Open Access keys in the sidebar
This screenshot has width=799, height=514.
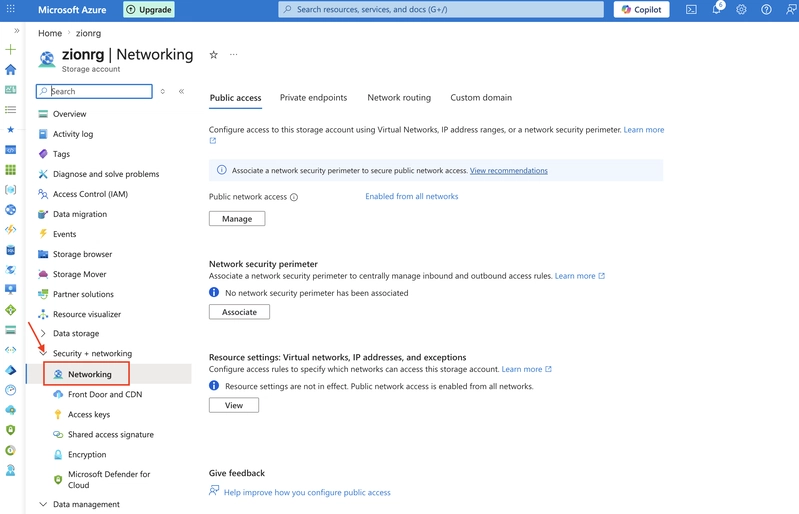point(89,415)
